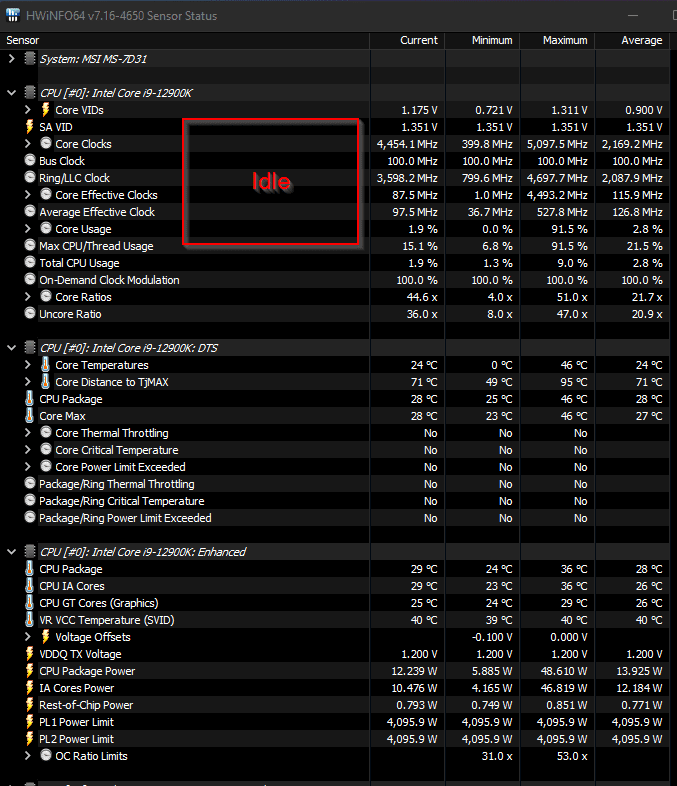The width and height of the screenshot is (677, 786).
Task: Expand the Voltage Offsets row
Action: (28, 637)
